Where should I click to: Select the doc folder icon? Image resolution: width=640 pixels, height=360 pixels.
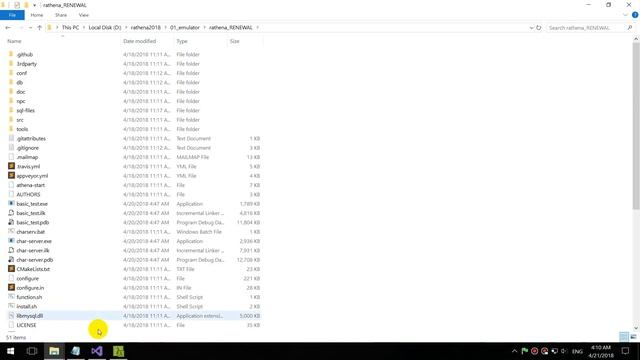click(11, 92)
